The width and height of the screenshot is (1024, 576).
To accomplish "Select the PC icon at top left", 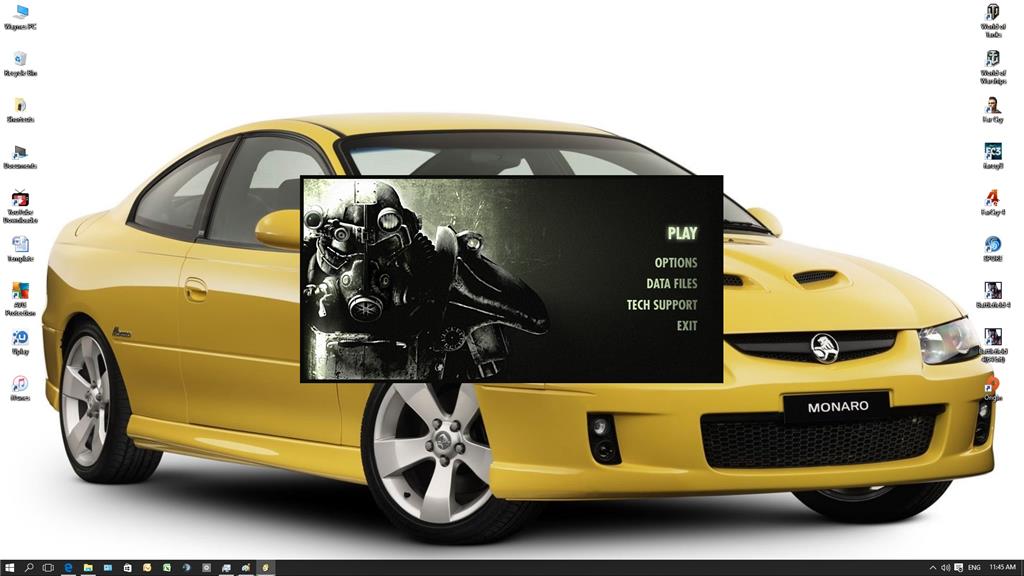I will pos(20,17).
